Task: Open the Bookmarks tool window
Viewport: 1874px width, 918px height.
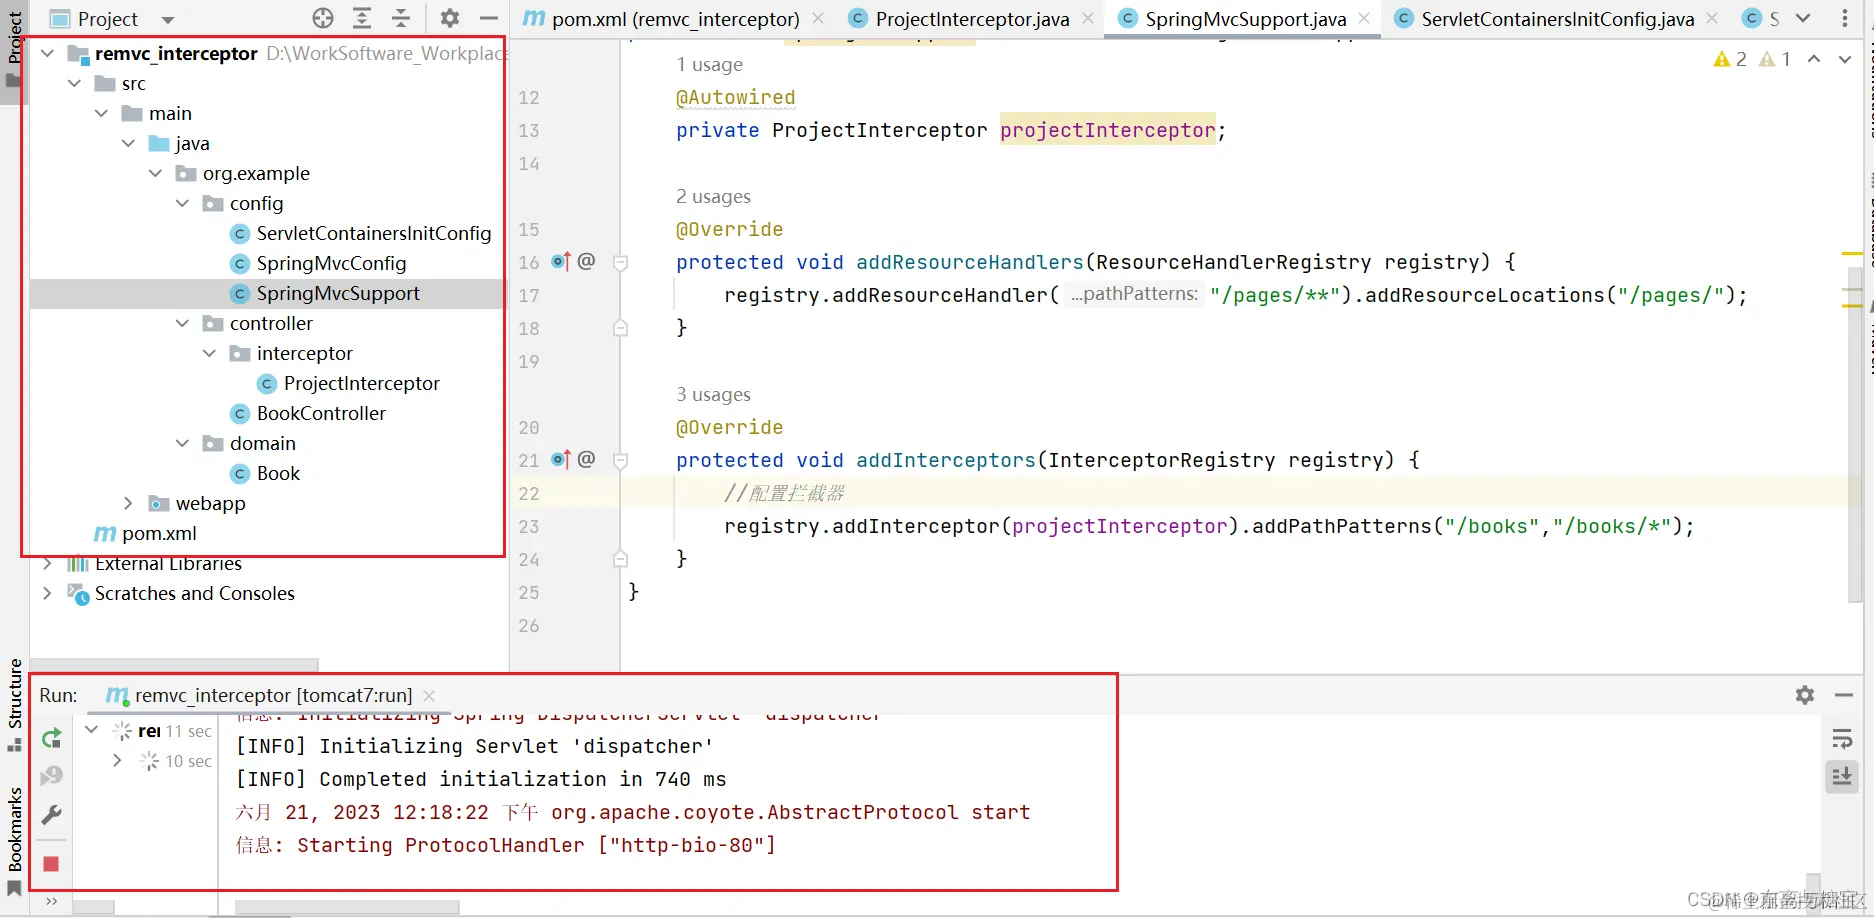Action: [14, 841]
